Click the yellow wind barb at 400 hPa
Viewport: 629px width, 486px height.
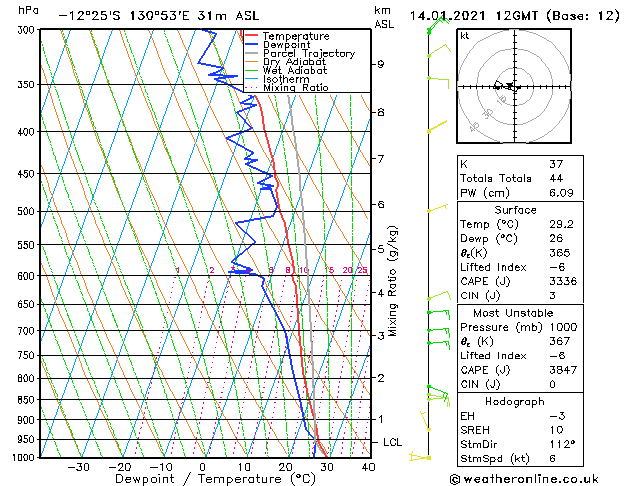click(x=437, y=126)
